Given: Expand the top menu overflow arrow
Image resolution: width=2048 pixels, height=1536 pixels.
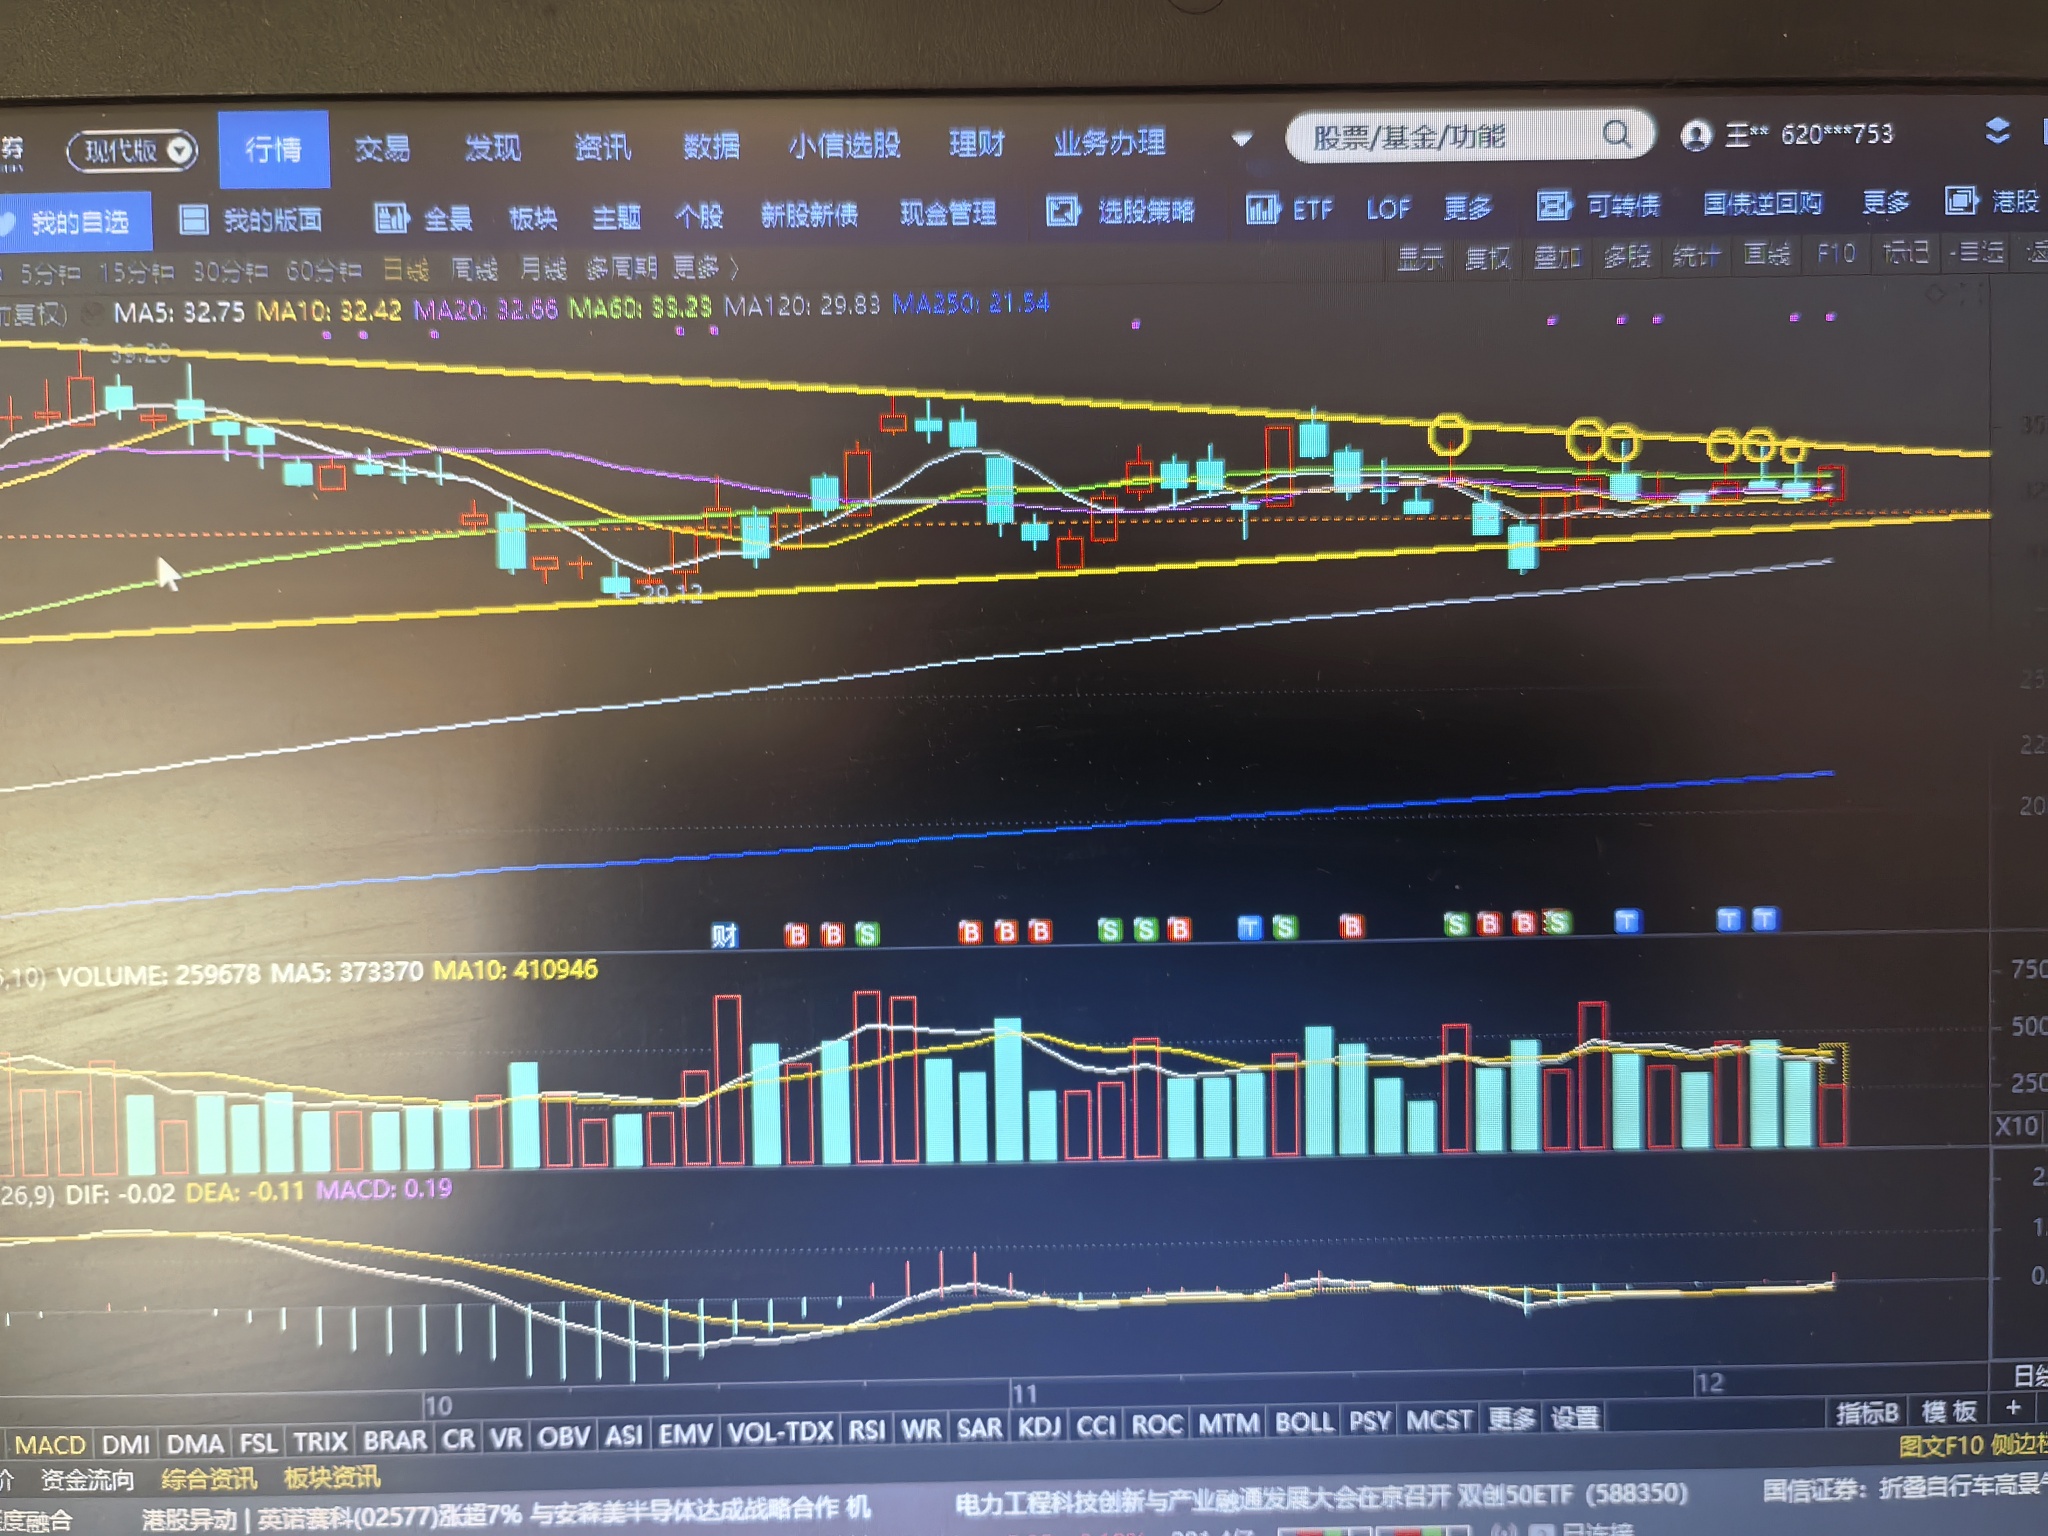Looking at the screenshot, I should click(x=1241, y=140).
